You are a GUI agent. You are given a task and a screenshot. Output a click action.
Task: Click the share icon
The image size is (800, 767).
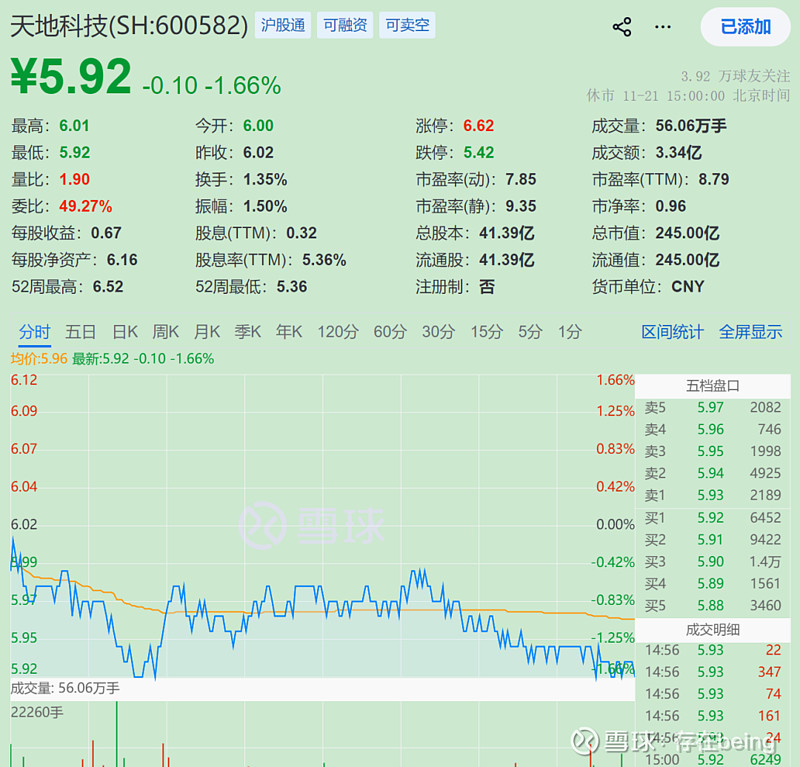(x=621, y=28)
